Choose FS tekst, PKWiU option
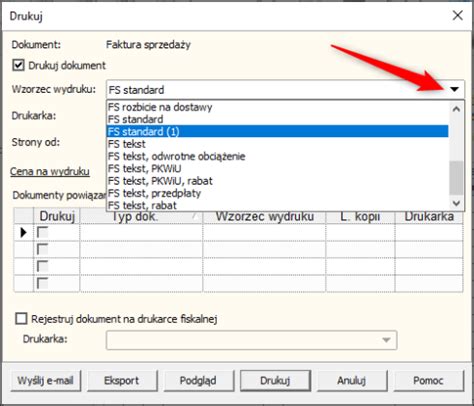This screenshot has height=406, width=474. point(277,168)
